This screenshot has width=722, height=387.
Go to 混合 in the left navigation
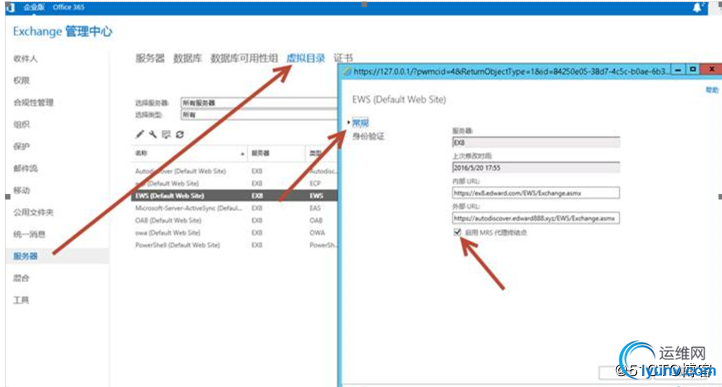click(21, 278)
